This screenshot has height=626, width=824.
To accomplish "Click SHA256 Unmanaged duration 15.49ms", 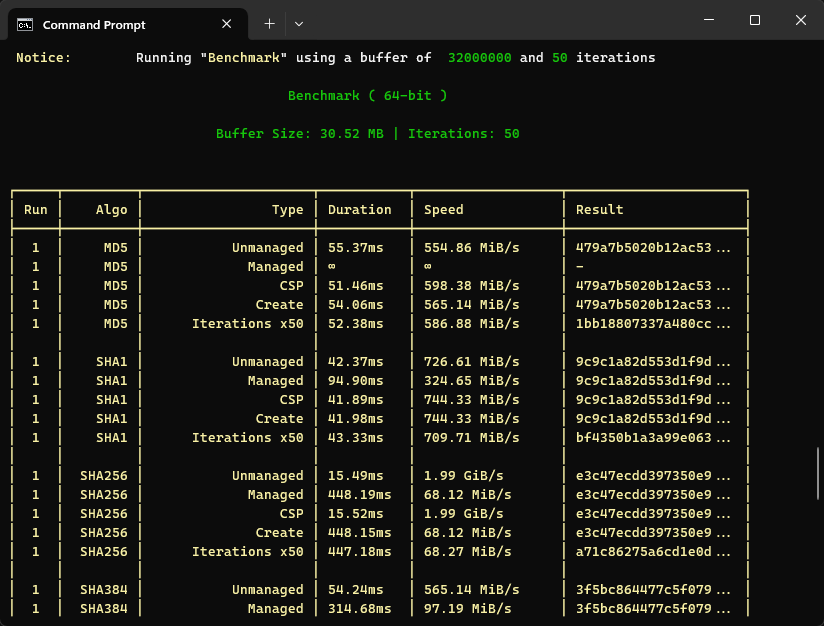I will (356, 476).
